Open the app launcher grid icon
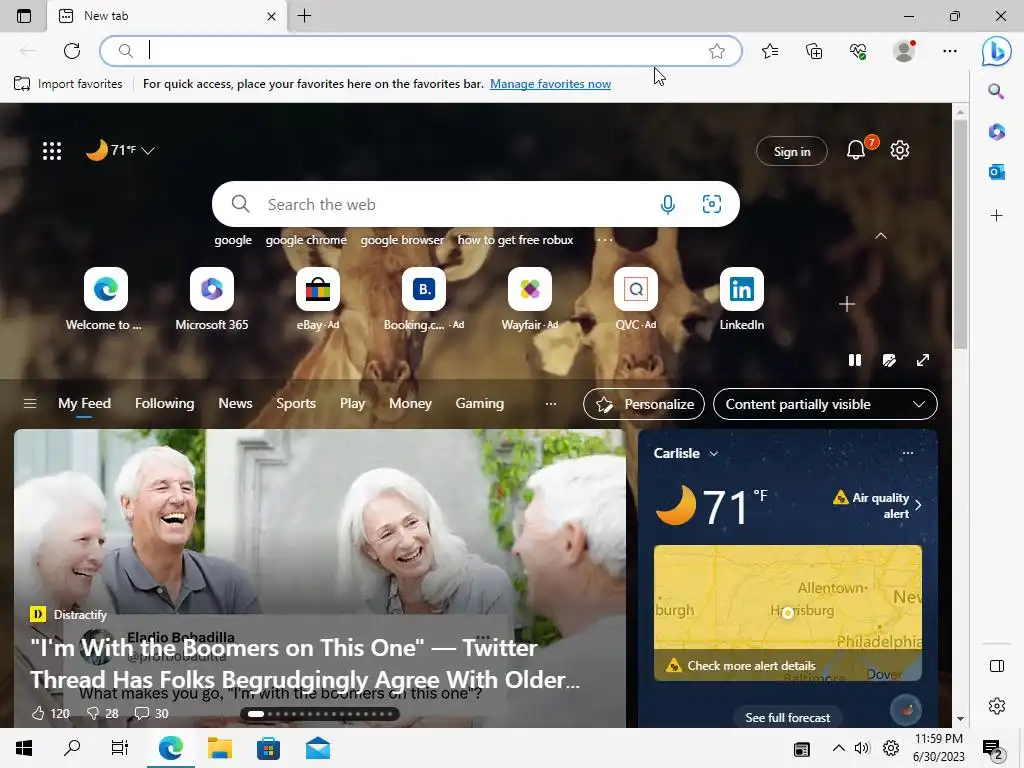1024x768 pixels. click(x=52, y=151)
